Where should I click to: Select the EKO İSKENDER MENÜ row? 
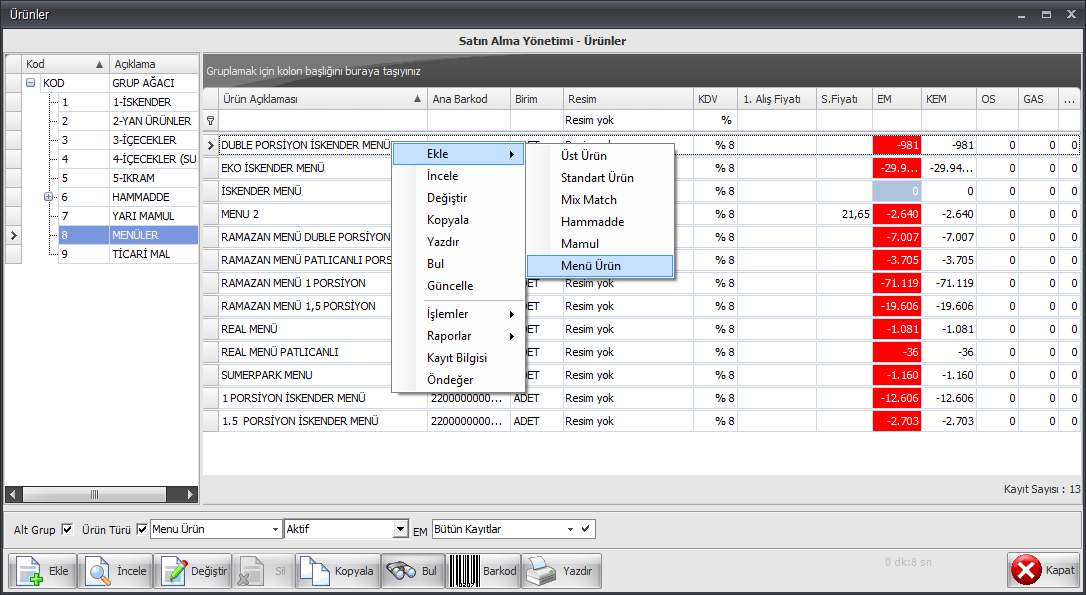click(x=641, y=168)
